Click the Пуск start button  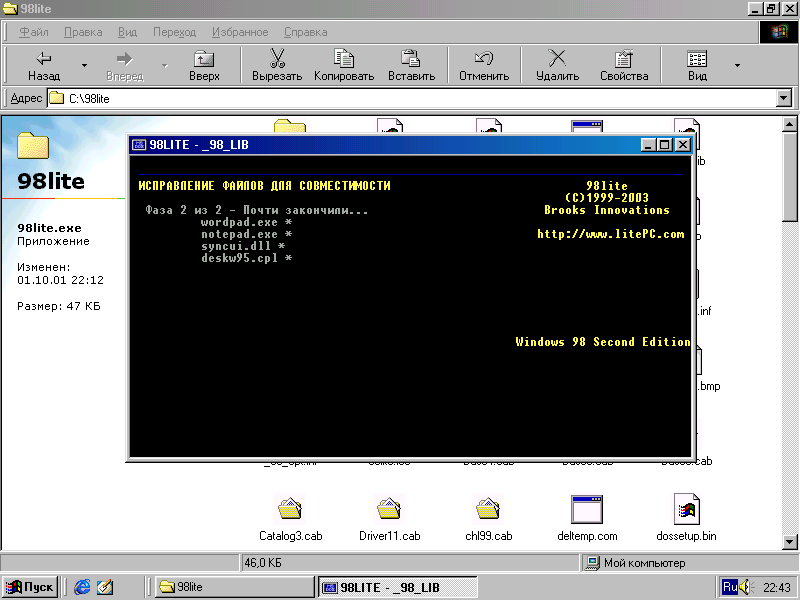(x=30, y=587)
